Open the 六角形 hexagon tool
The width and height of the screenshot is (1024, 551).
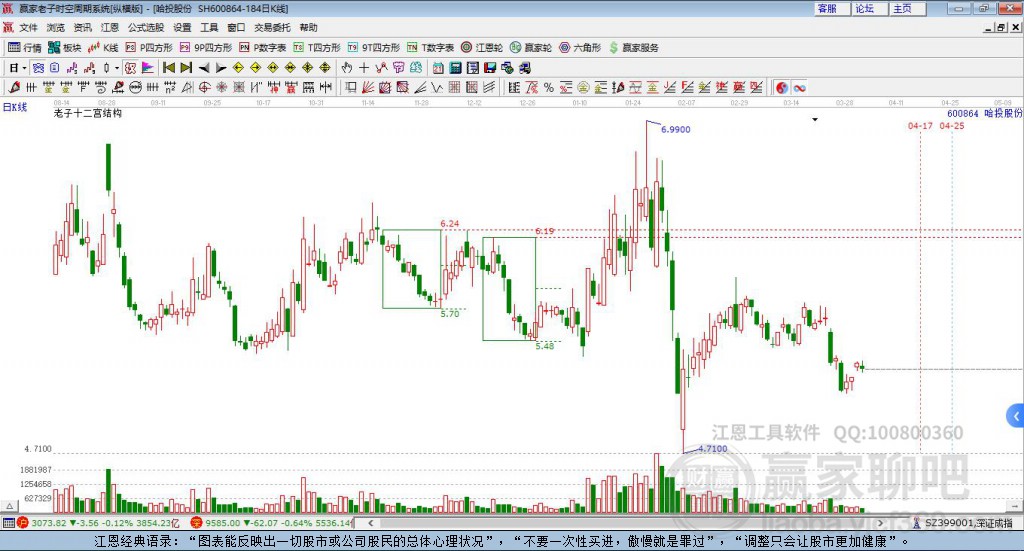tap(580, 48)
